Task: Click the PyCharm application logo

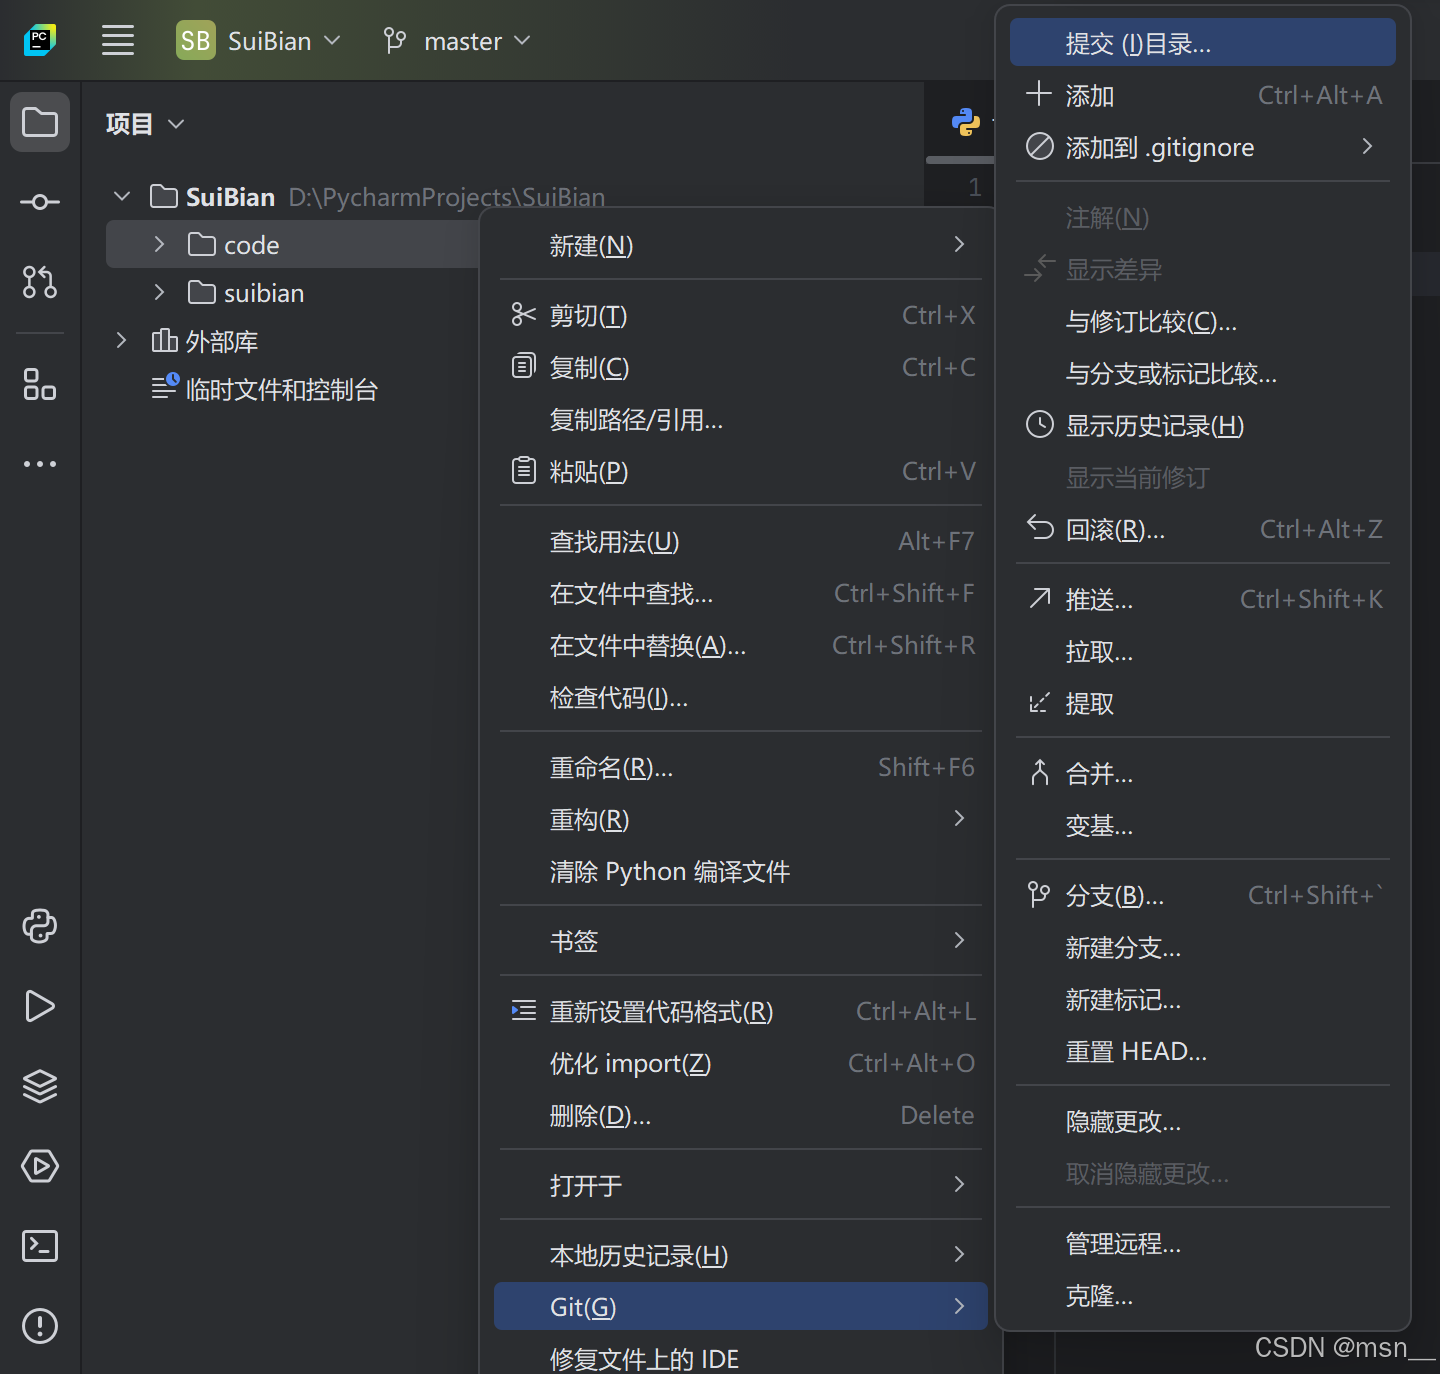Action: pos(39,40)
